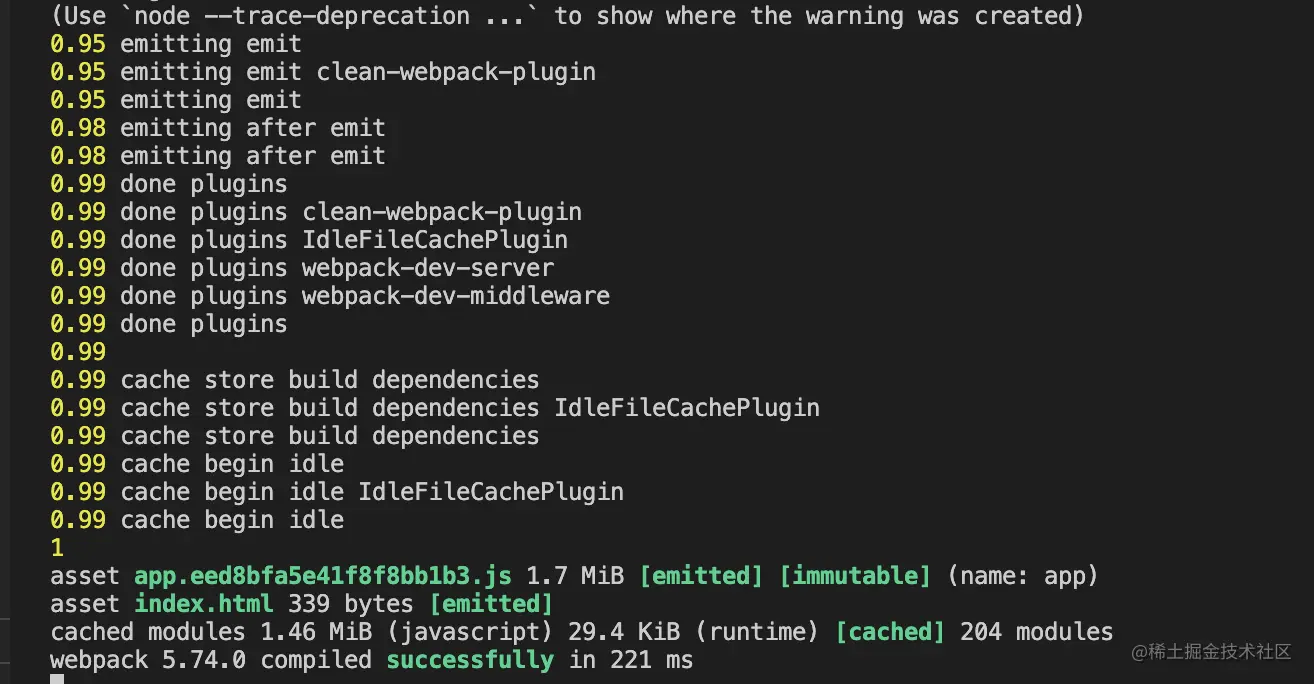Image resolution: width=1314 pixels, height=684 pixels.
Task: Click the green [emitted] tag after 1.7 MiB
Action: pyautogui.click(x=701, y=576)
